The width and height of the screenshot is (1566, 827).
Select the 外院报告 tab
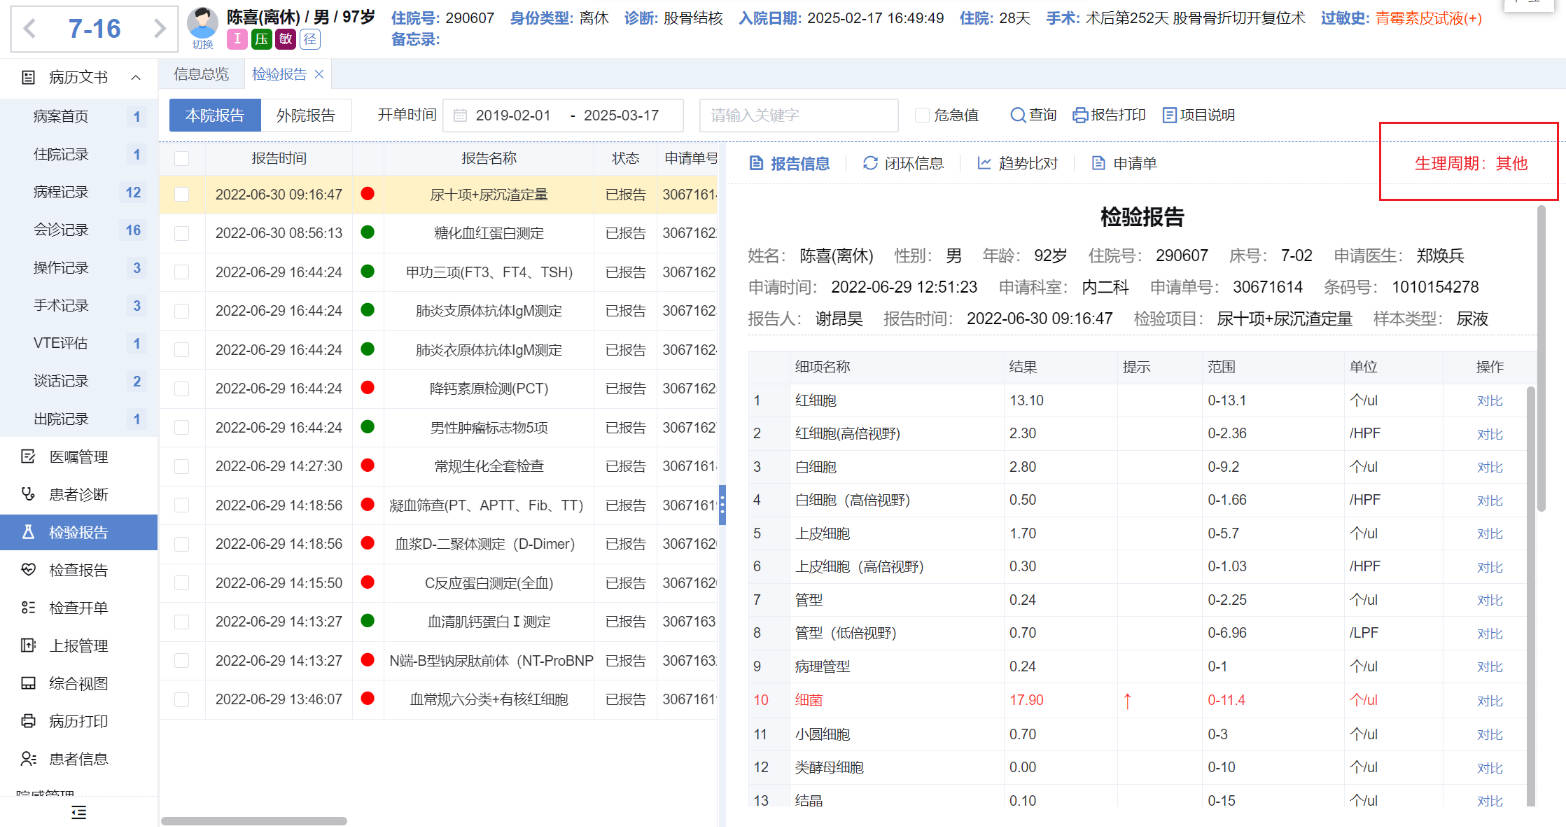click(x=306, y=115)
